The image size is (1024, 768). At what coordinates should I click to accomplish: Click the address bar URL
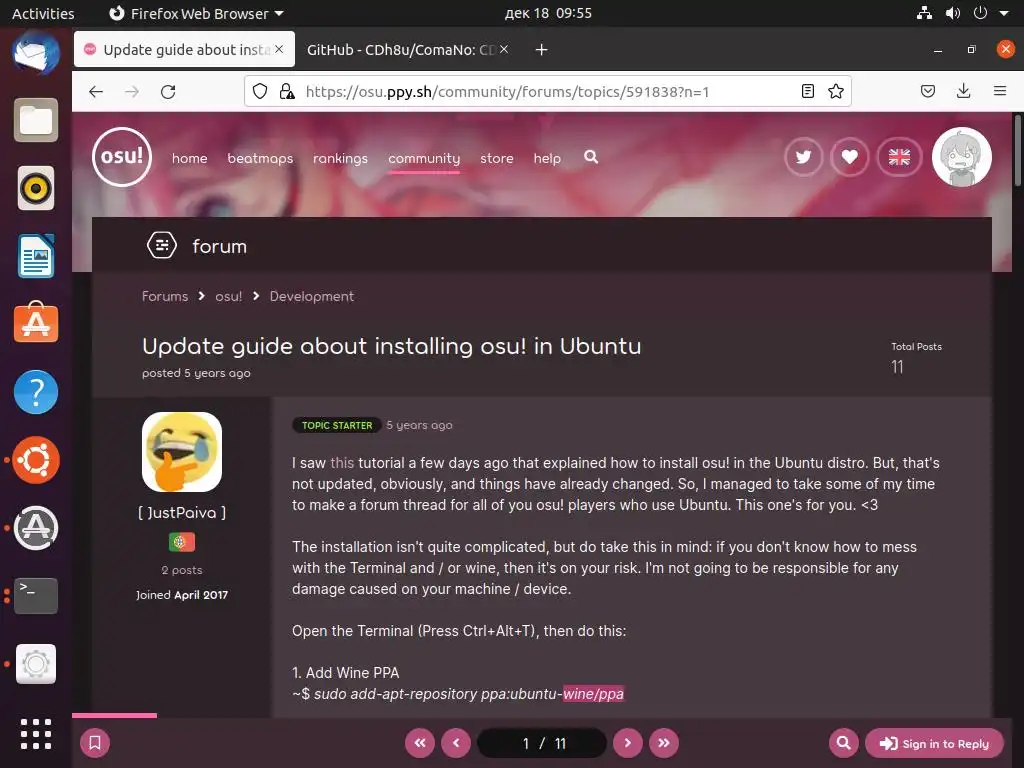[507, 91]
